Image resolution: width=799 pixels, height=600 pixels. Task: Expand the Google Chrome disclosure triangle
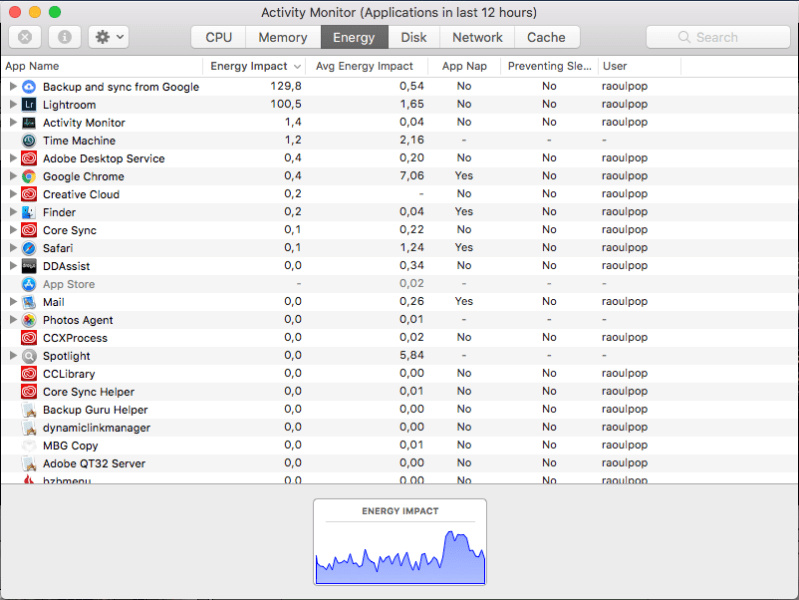click(13, 177)
